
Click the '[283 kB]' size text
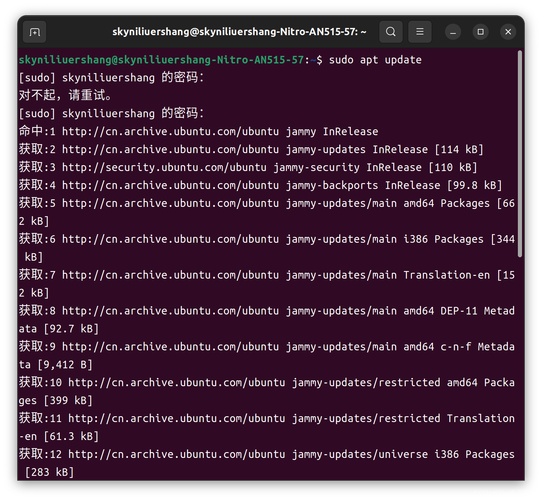coord(49,472)
